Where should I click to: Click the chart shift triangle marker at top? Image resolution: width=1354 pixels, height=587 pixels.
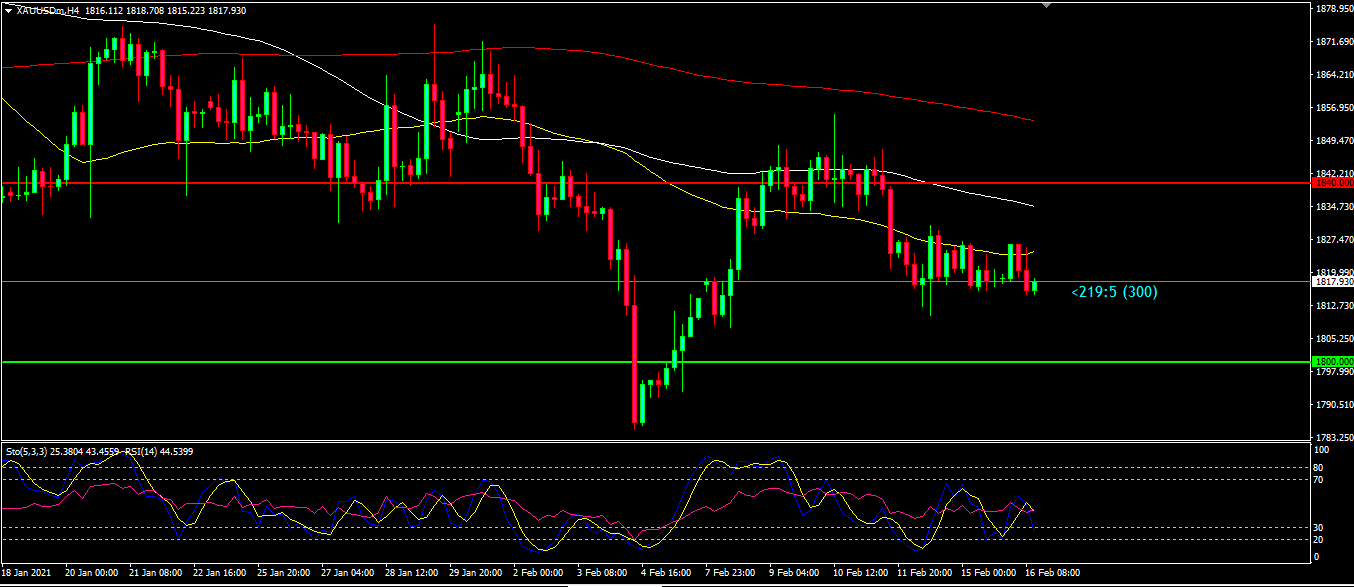(1047, 5)
